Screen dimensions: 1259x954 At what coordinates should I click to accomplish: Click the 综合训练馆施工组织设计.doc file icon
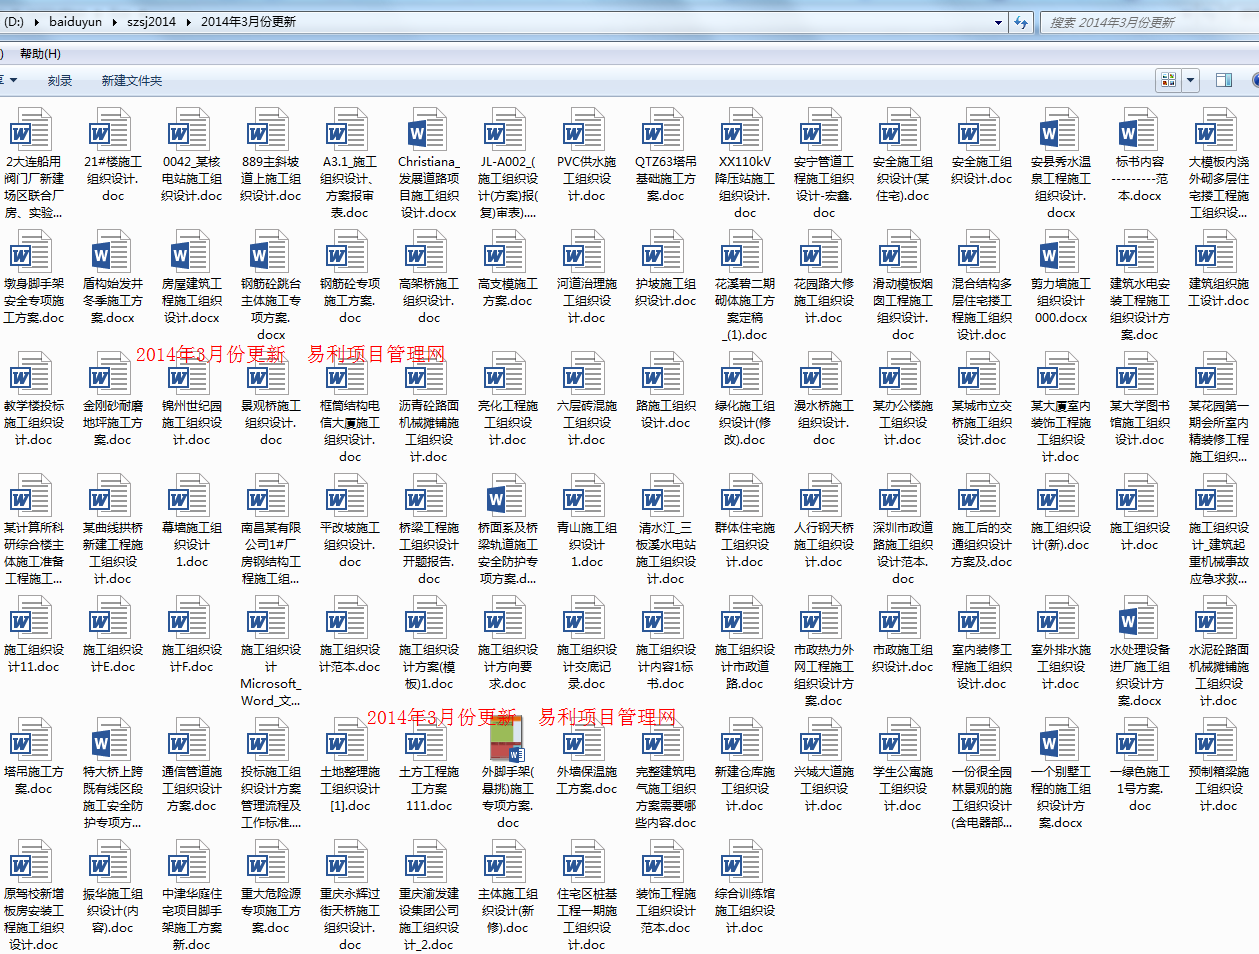(744, 866)
